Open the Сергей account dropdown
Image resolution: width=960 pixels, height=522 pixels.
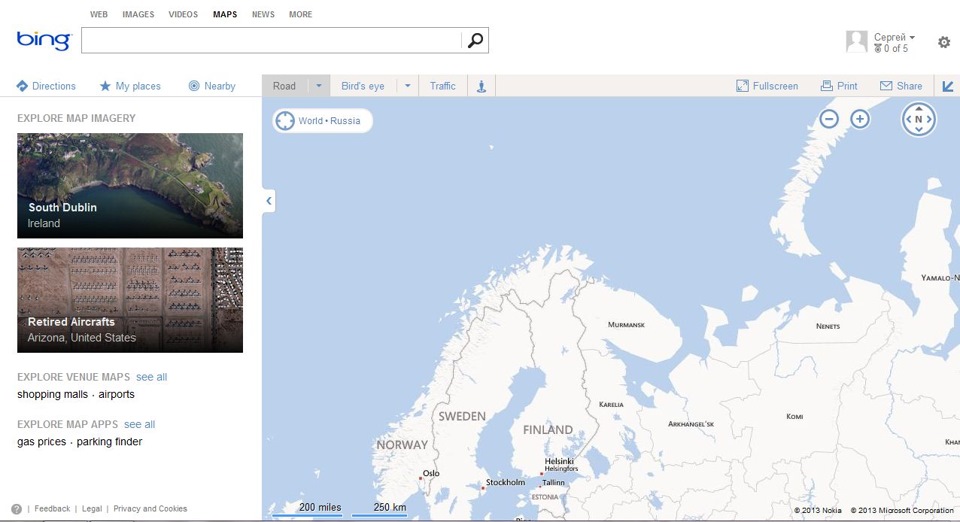click(x=894, y=37)
